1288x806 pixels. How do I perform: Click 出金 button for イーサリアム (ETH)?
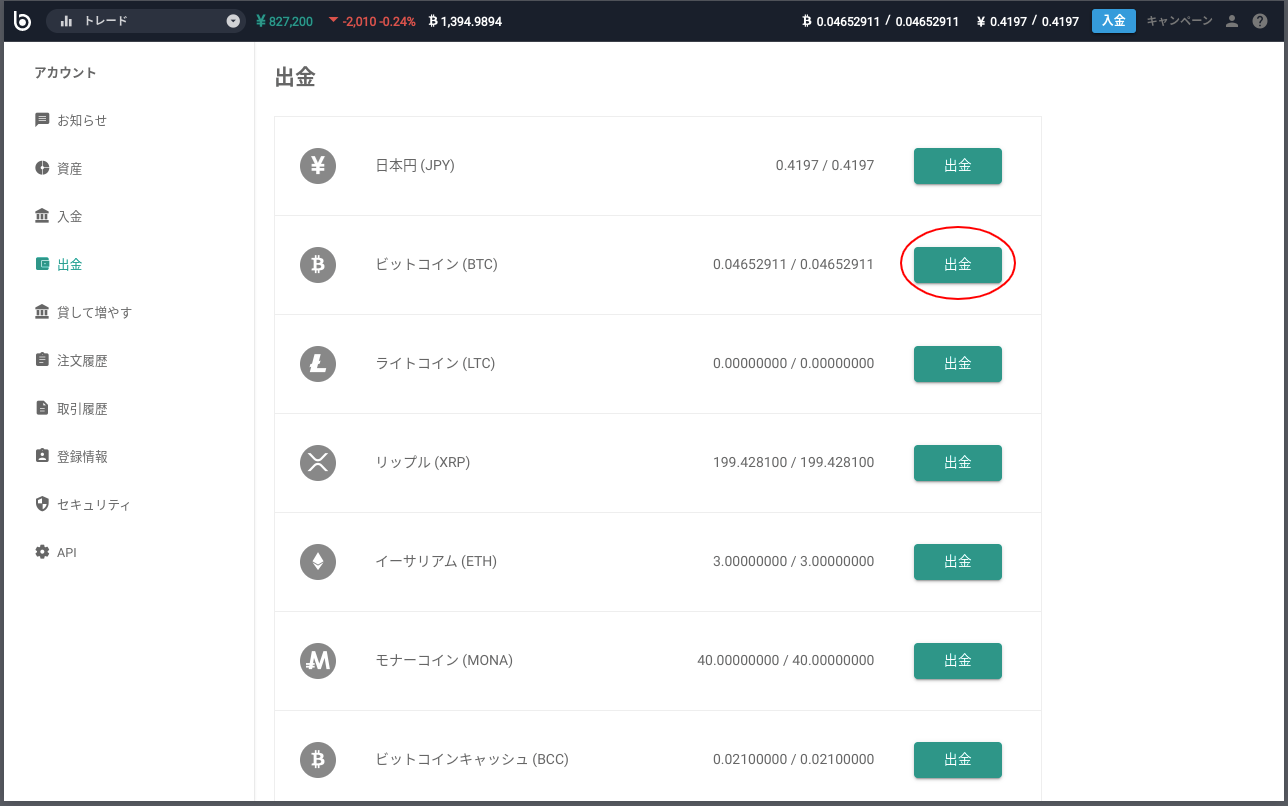958,562
